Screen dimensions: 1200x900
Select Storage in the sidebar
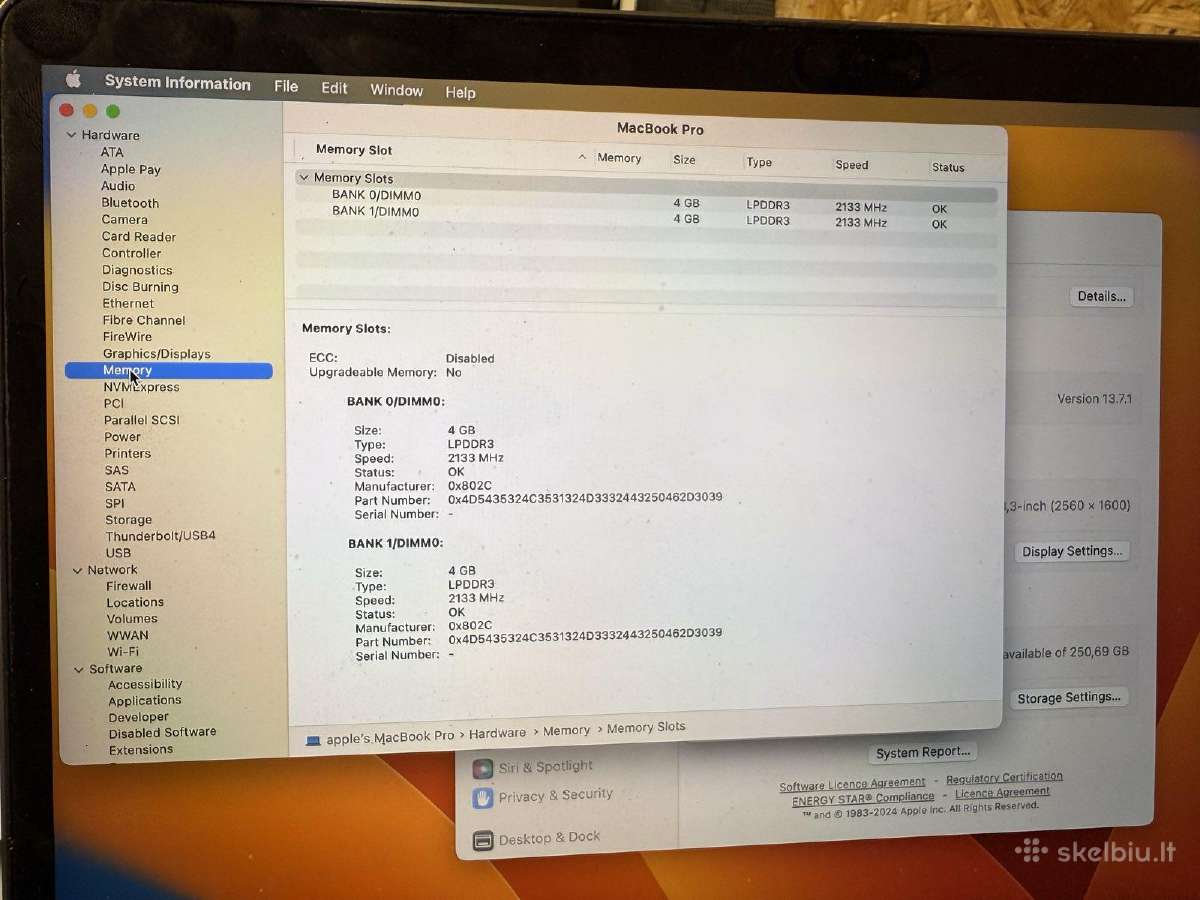[x=128, y=520]
